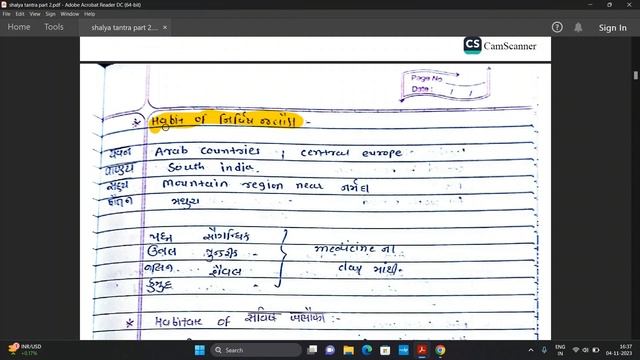Open the notifications bell icon
The width and height of the screenshot is (640, 360).
578,27
